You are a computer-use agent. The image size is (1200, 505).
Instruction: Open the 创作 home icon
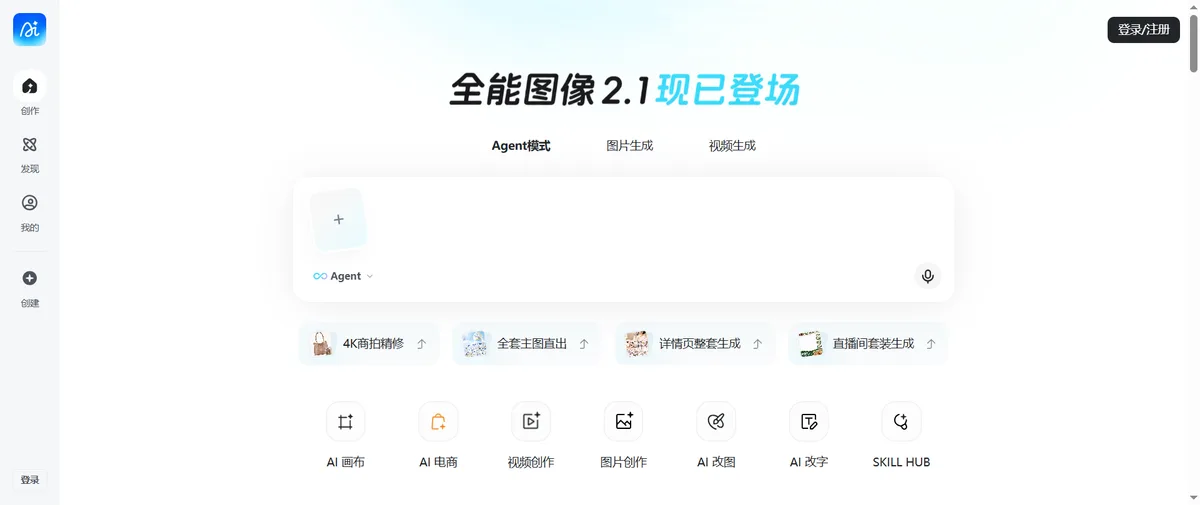tap(30, 86)
